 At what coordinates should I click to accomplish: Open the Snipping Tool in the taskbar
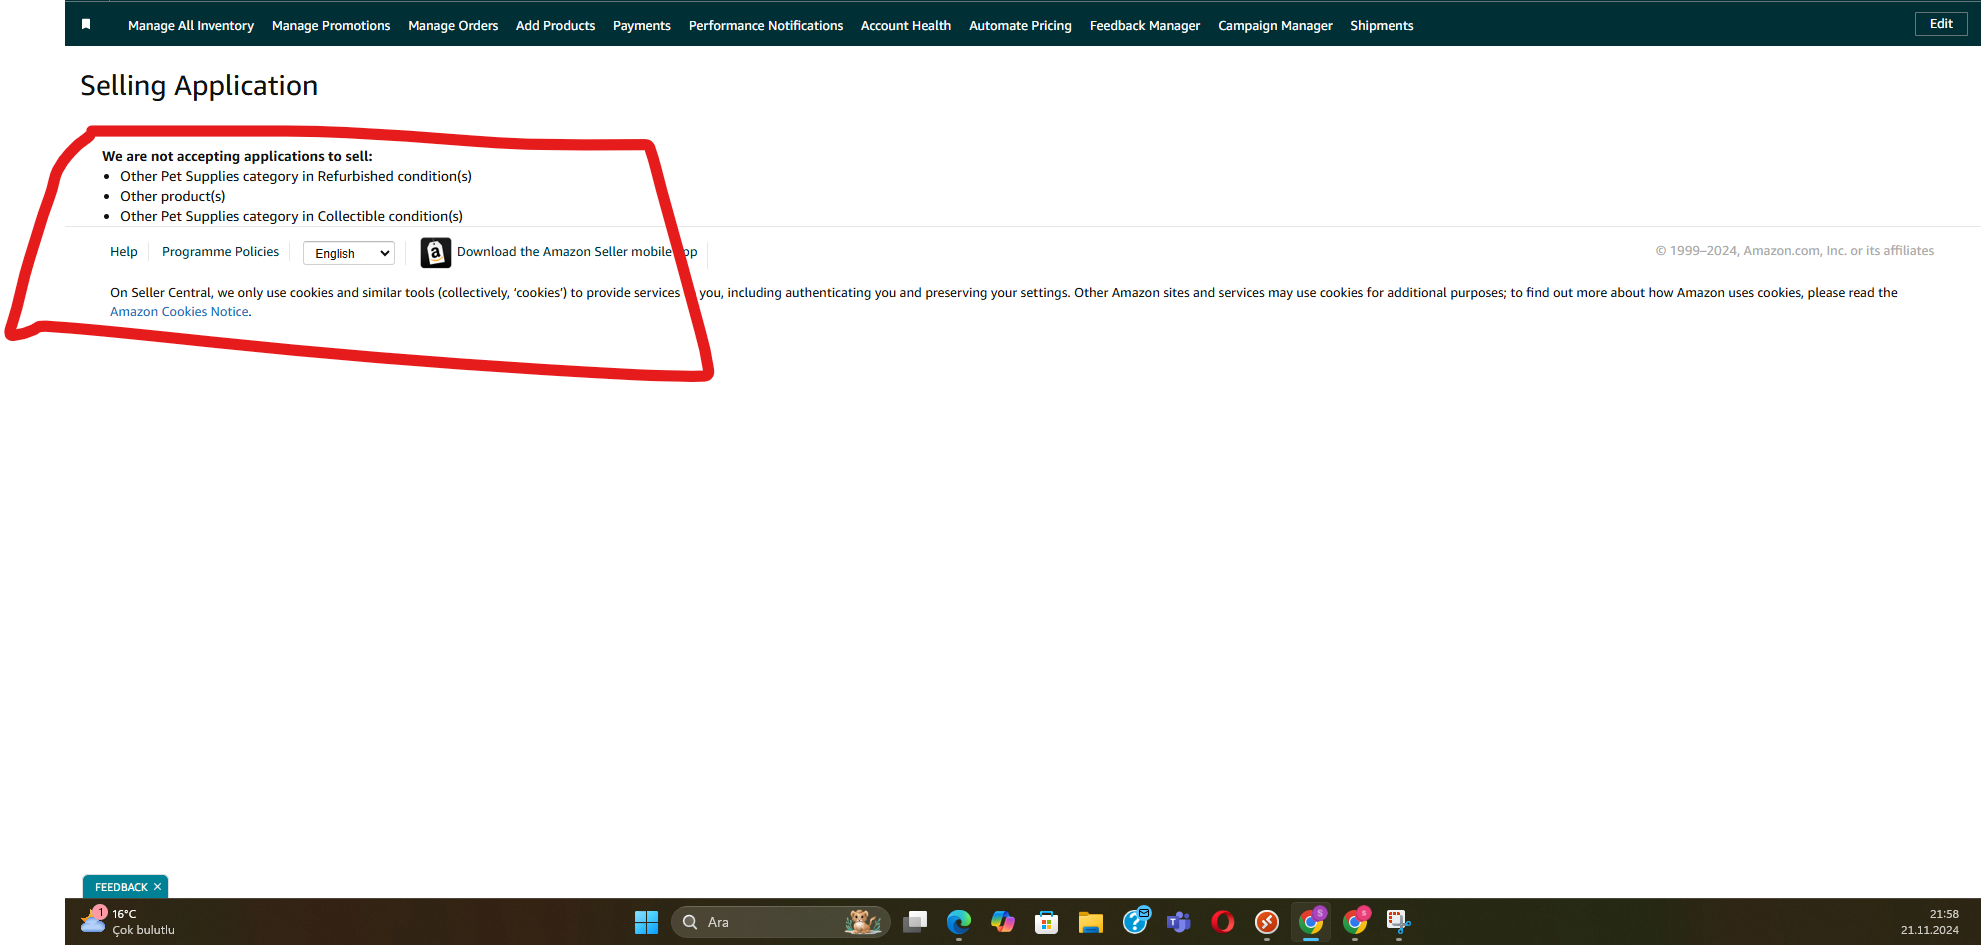(x=1398, y=922)
